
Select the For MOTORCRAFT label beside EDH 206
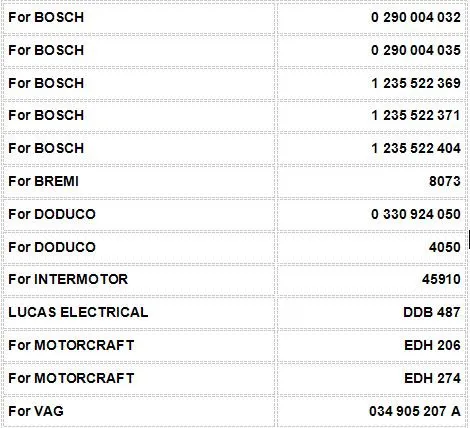tap(71, 345)
